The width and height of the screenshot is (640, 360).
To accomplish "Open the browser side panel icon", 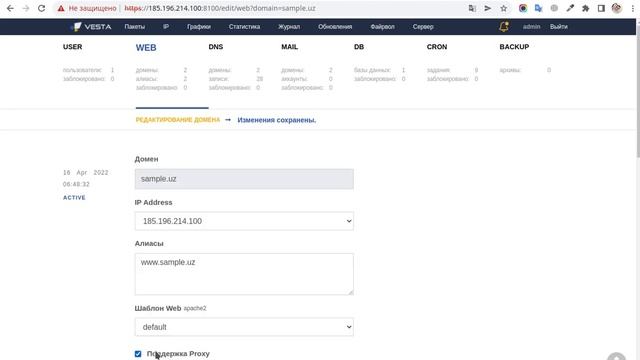I will [601, 8].
